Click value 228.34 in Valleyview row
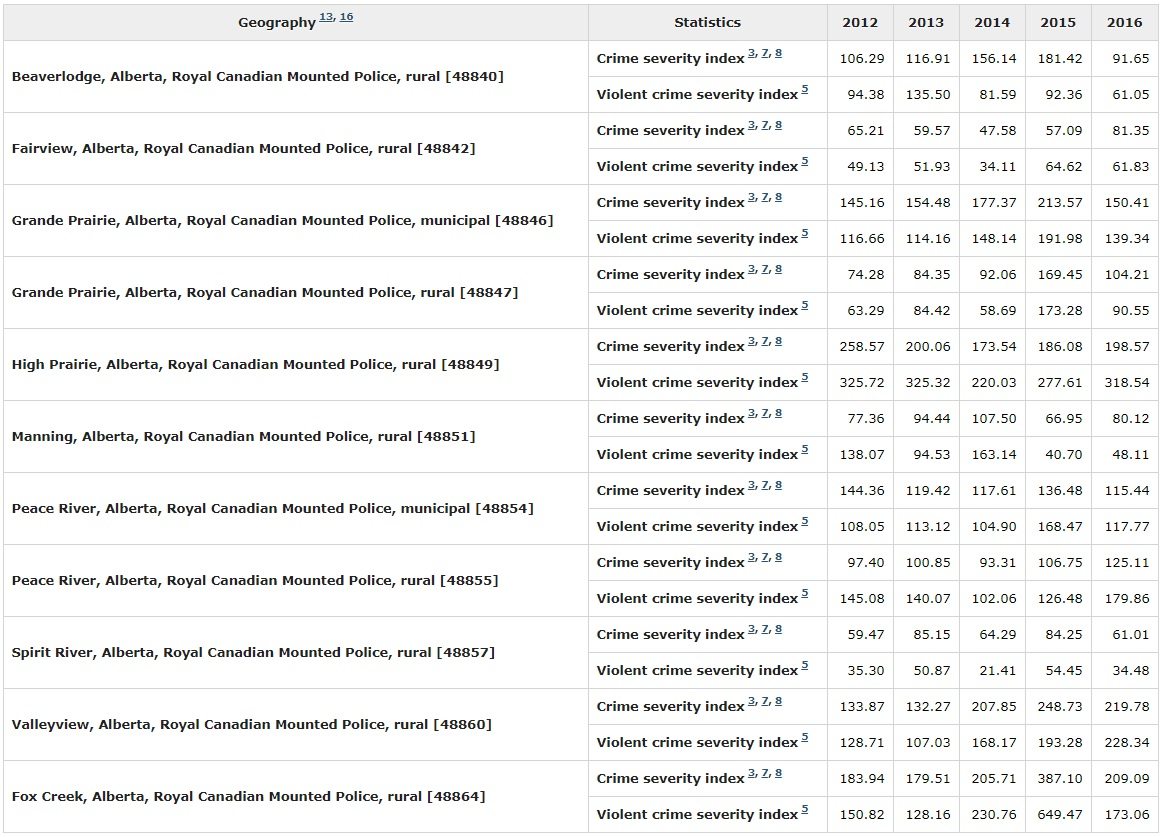The image size is (1165, 837). [x=1126, y=743]
